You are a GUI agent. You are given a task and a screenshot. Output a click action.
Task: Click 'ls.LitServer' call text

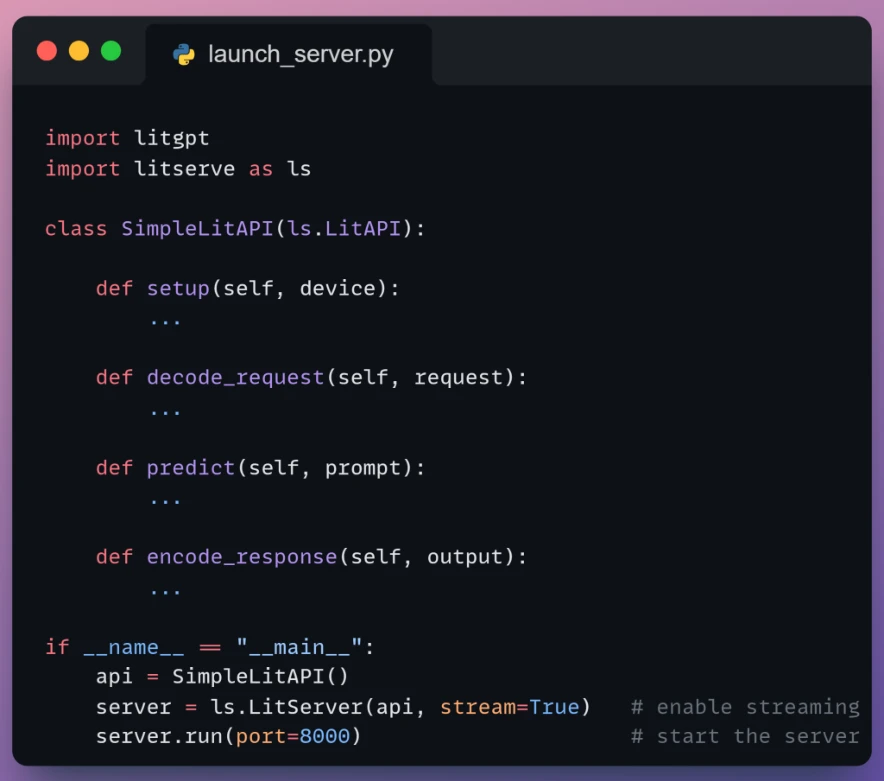click(x=286, y=707)
